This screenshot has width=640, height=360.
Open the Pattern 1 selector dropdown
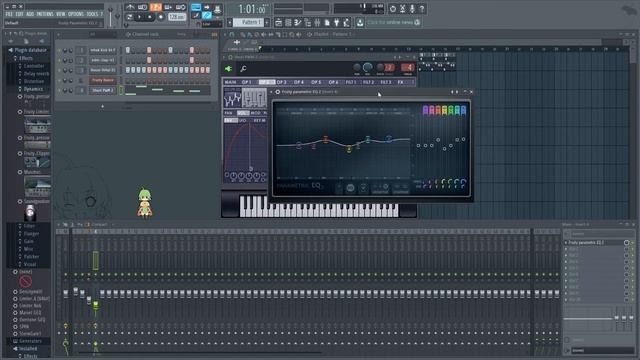coord(250,22)
